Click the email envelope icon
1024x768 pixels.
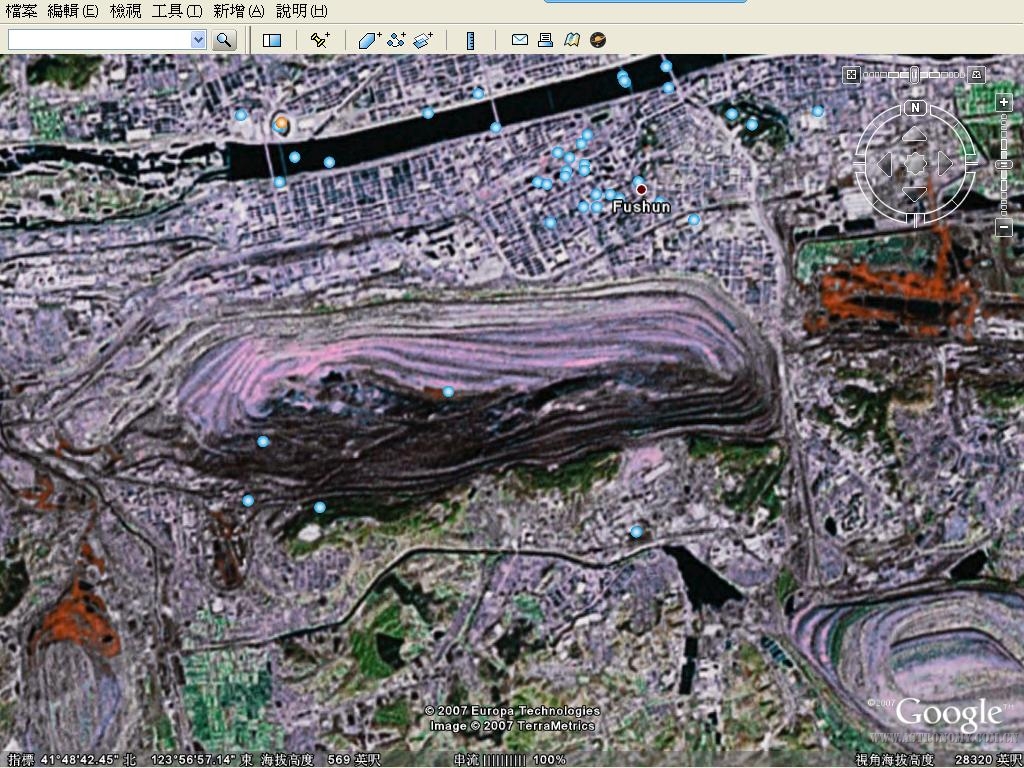click(520, 40)
